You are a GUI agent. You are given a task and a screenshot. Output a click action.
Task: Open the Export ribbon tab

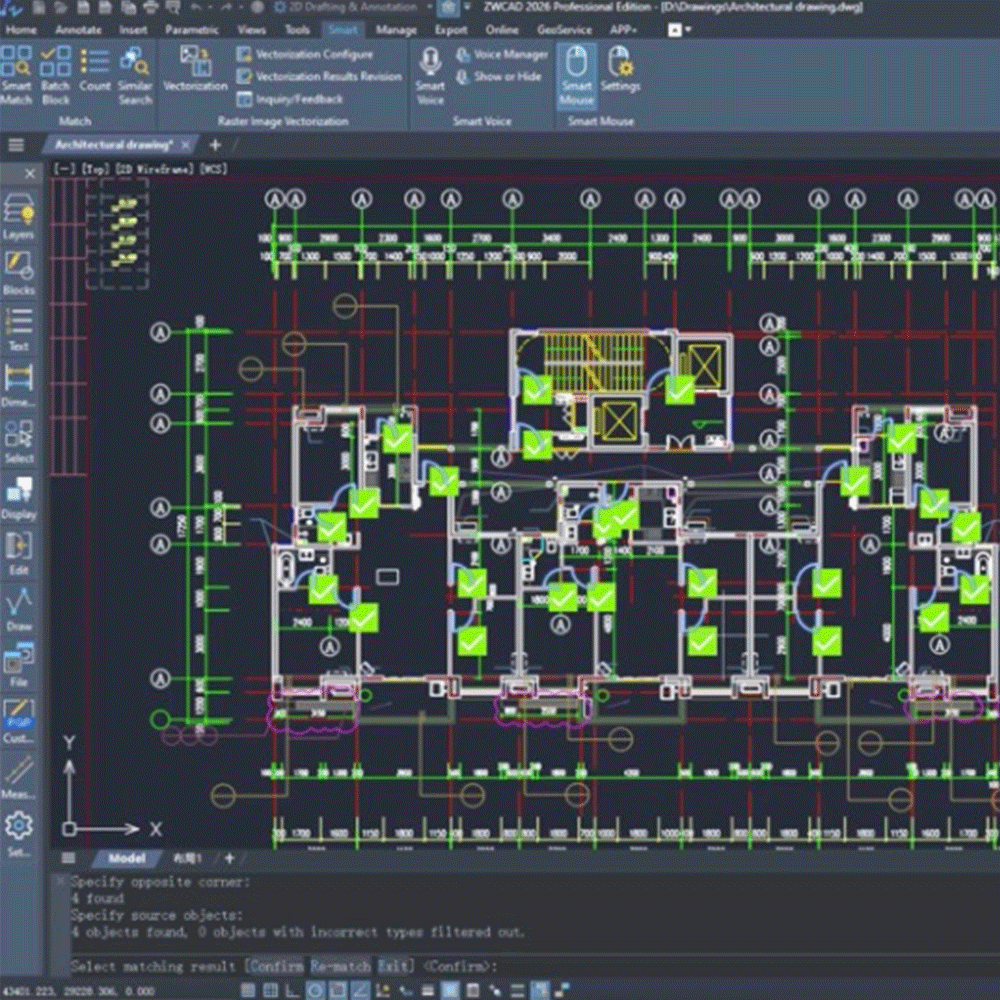450,30
